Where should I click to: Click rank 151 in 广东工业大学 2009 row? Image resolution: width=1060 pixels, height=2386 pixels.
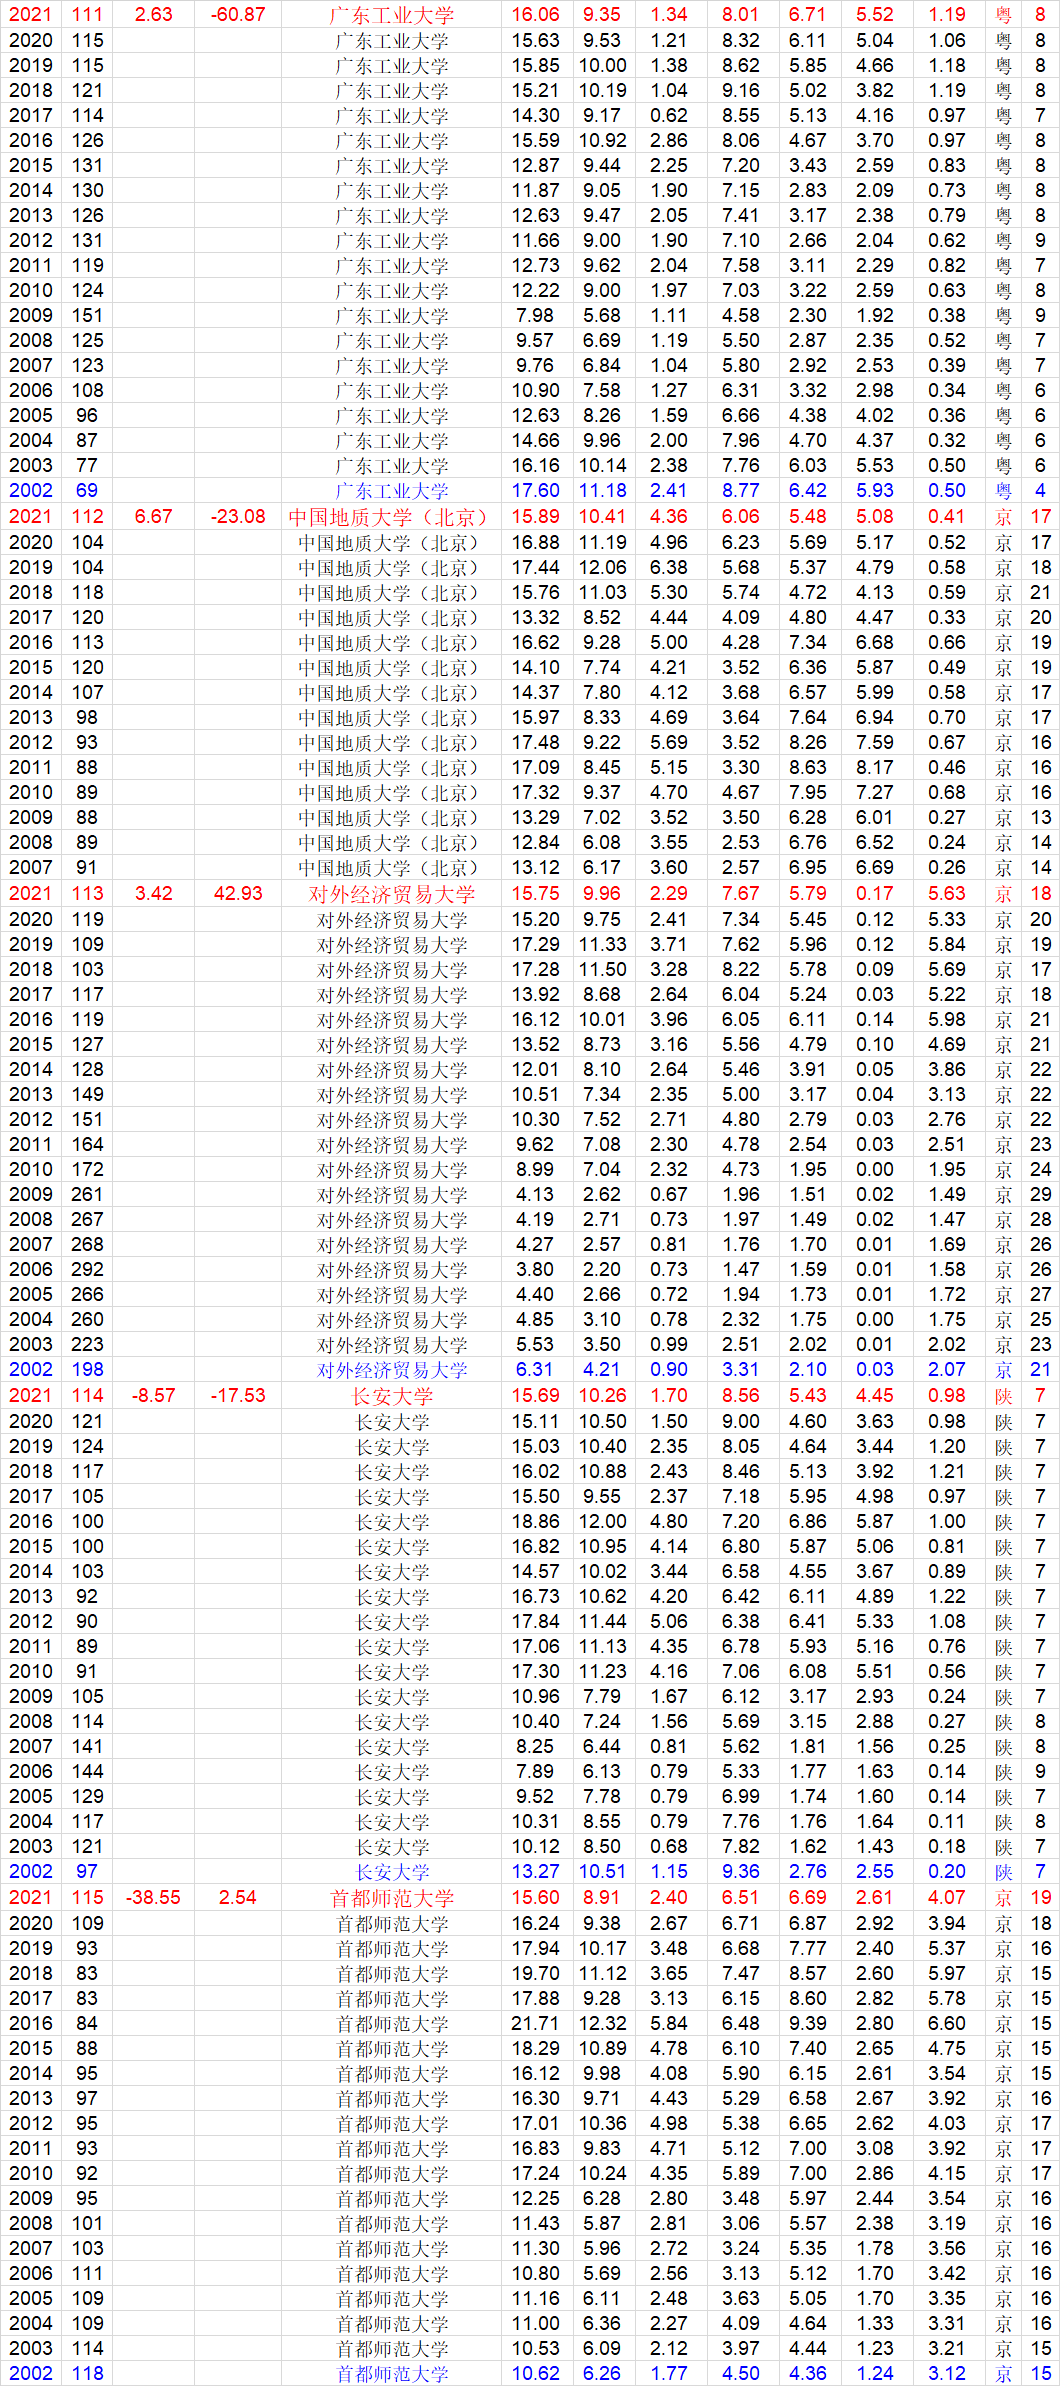point(88,316)
